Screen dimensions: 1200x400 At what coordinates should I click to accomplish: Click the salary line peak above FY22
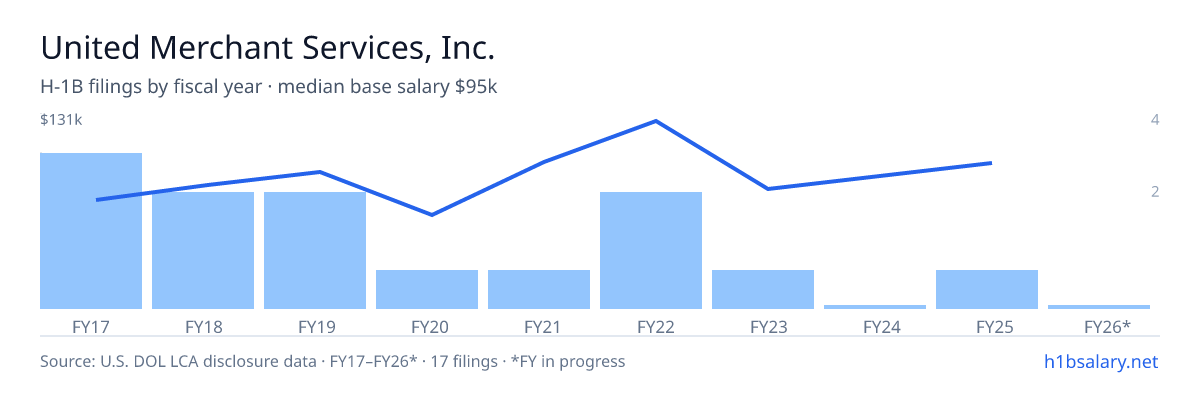coord(655,121)
